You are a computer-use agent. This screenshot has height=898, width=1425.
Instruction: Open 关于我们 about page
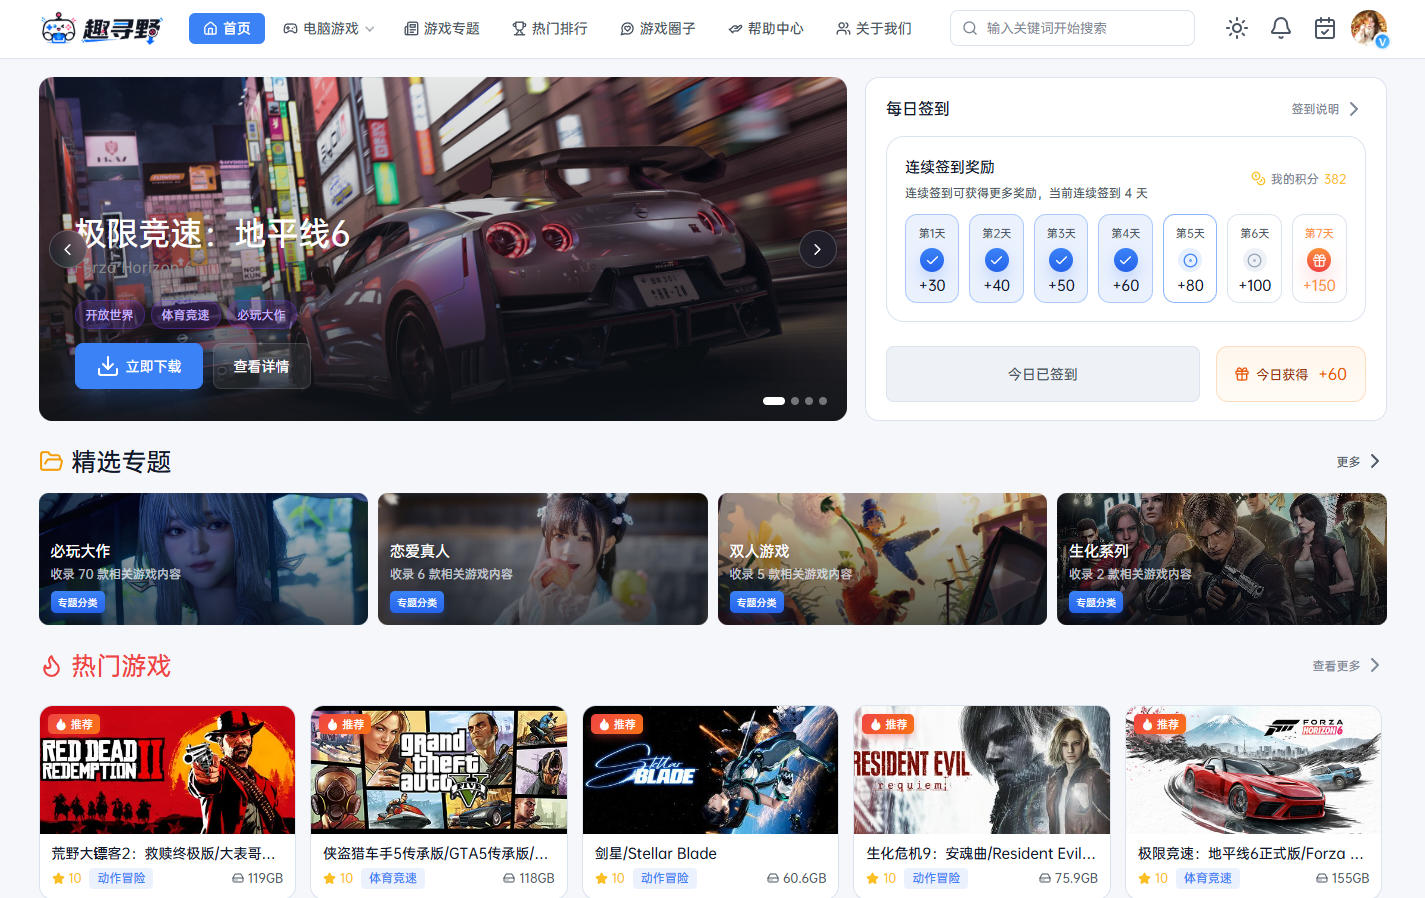[x=874, y=28]
